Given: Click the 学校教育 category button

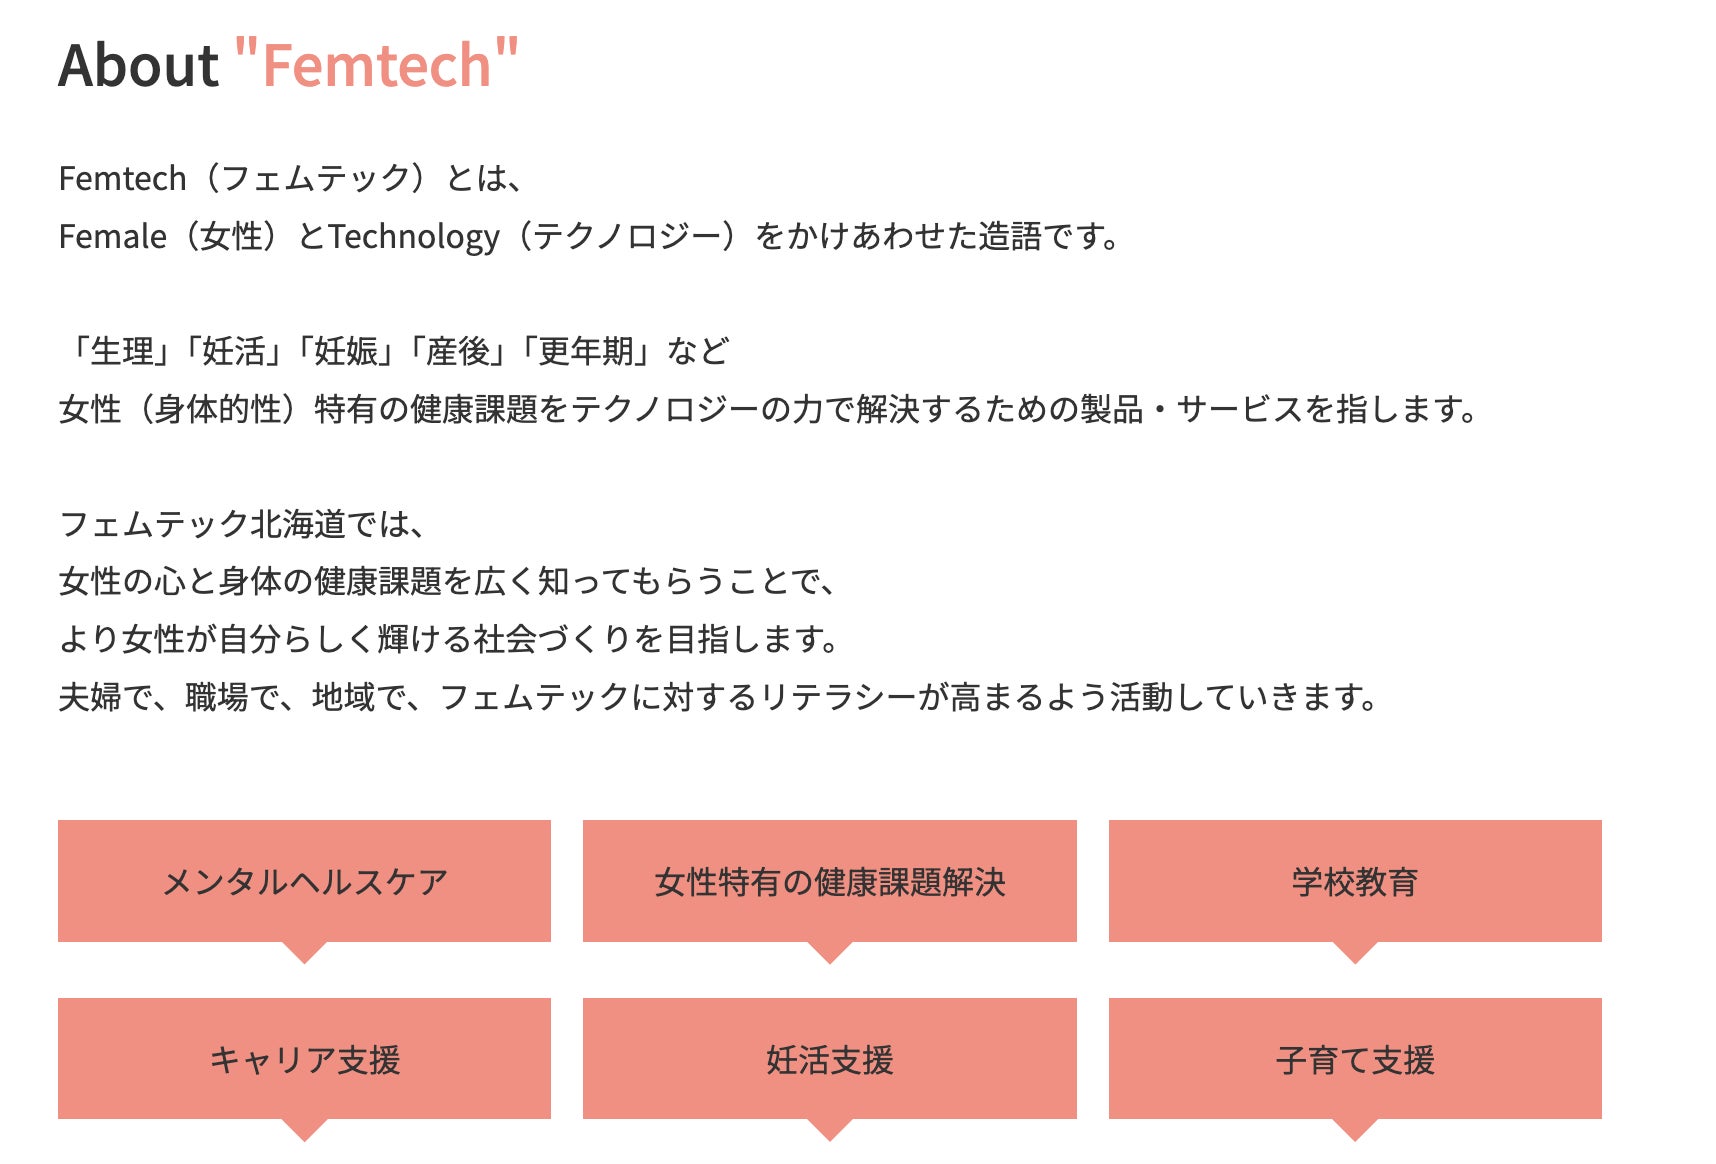Looking at the screenshot, I should tap(1354, 881).
